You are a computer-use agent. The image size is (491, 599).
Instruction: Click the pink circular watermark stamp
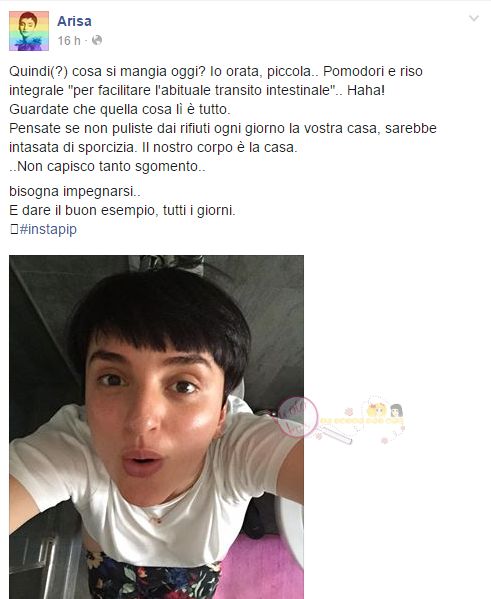click(x=298, y=417)
